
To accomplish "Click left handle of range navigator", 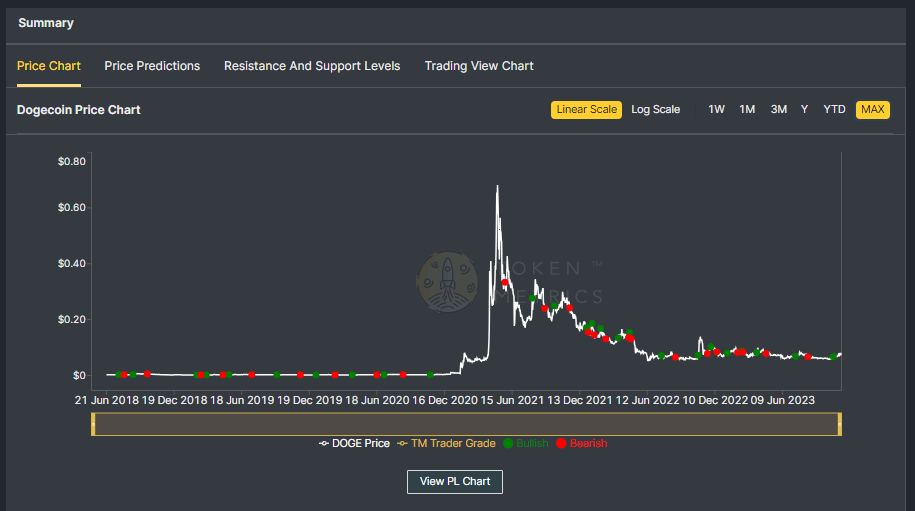I will tap(93, 424).
